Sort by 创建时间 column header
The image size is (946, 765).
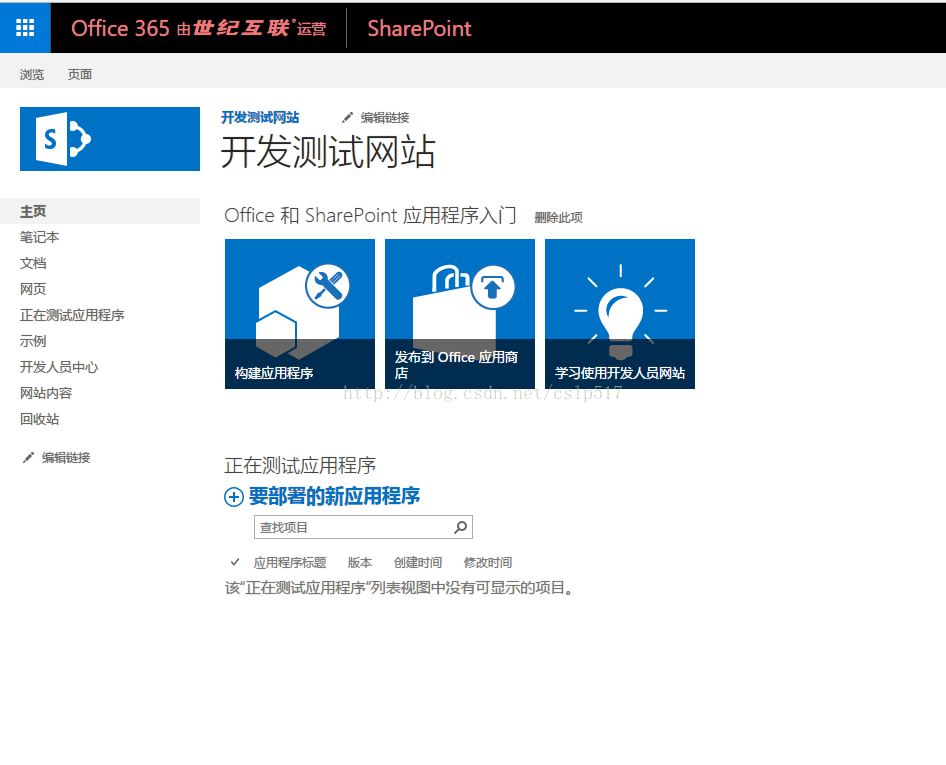tap(418, 563)
